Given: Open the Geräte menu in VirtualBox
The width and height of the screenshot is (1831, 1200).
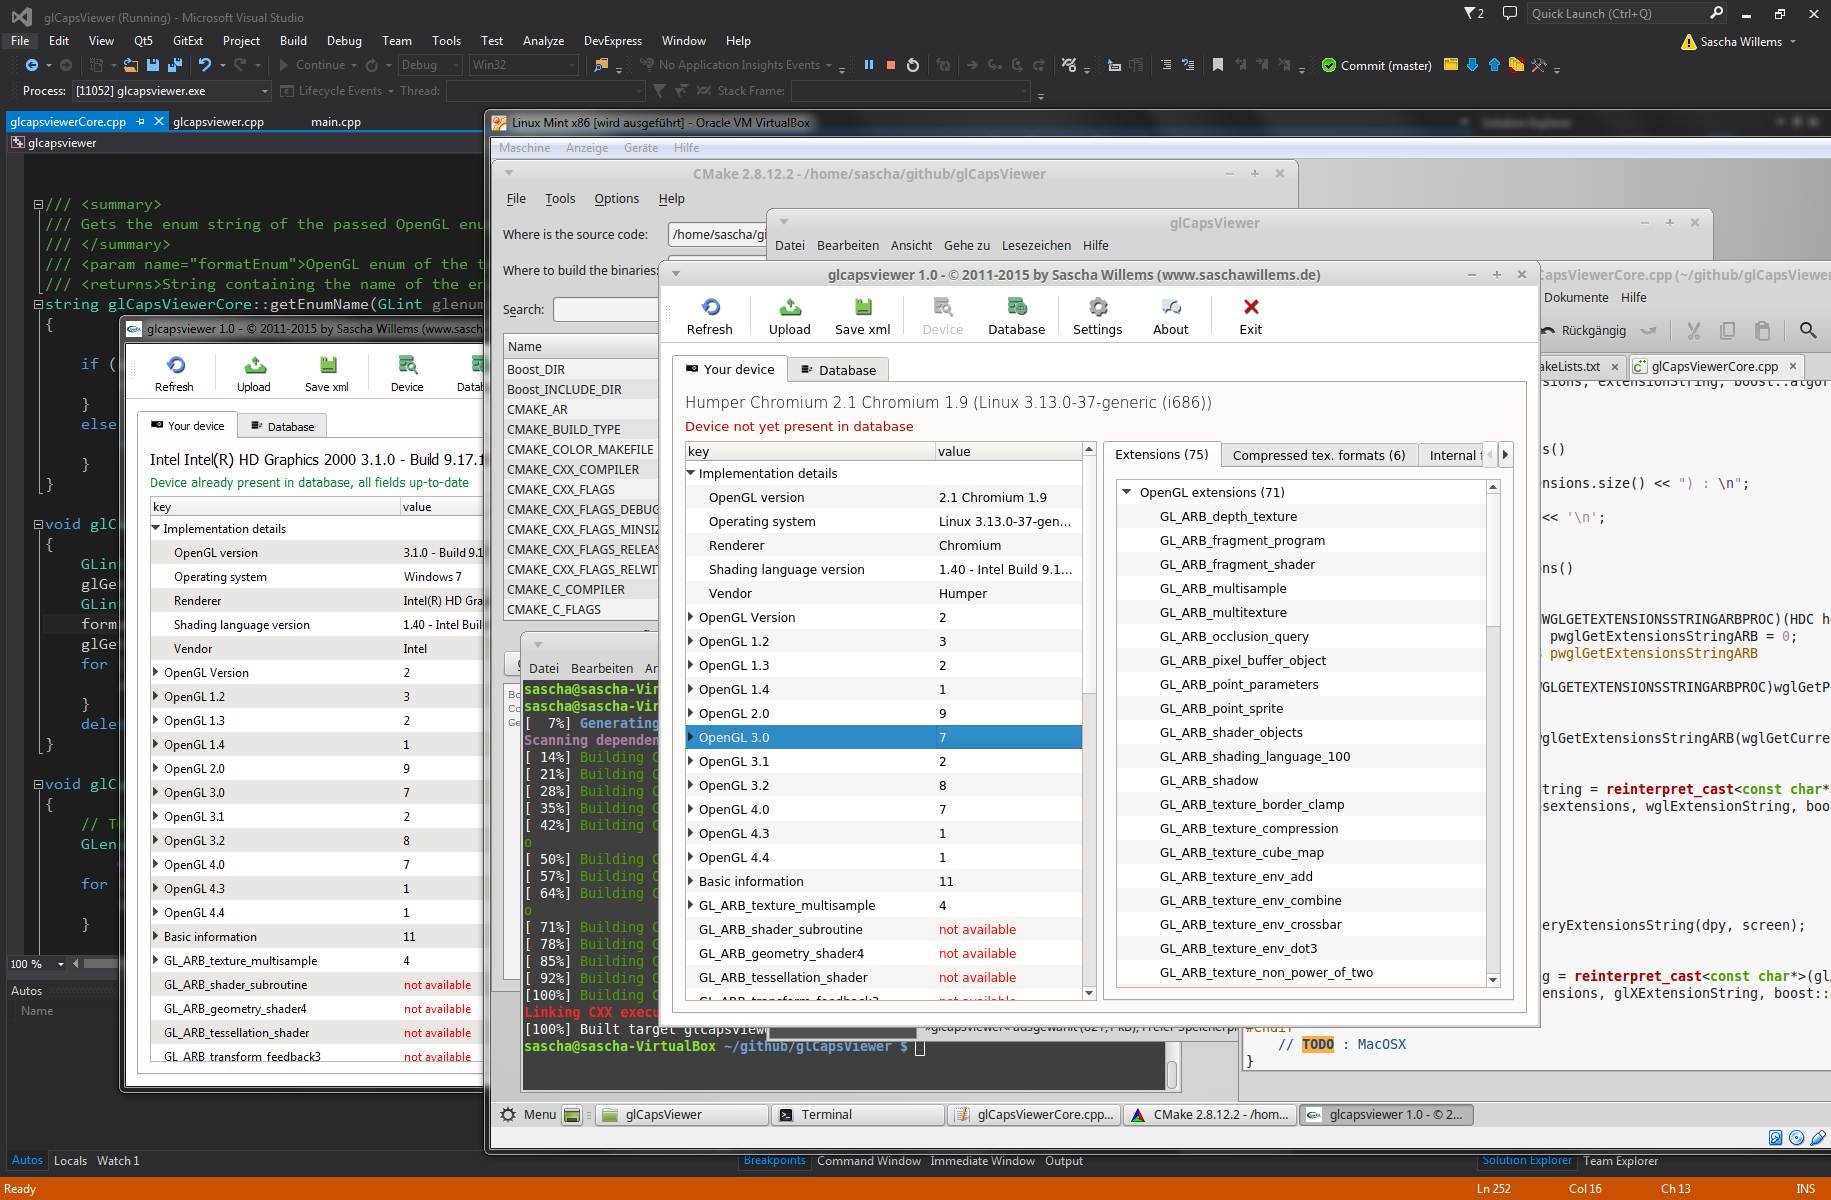Looking at the screenshot, I should point(641,148).
